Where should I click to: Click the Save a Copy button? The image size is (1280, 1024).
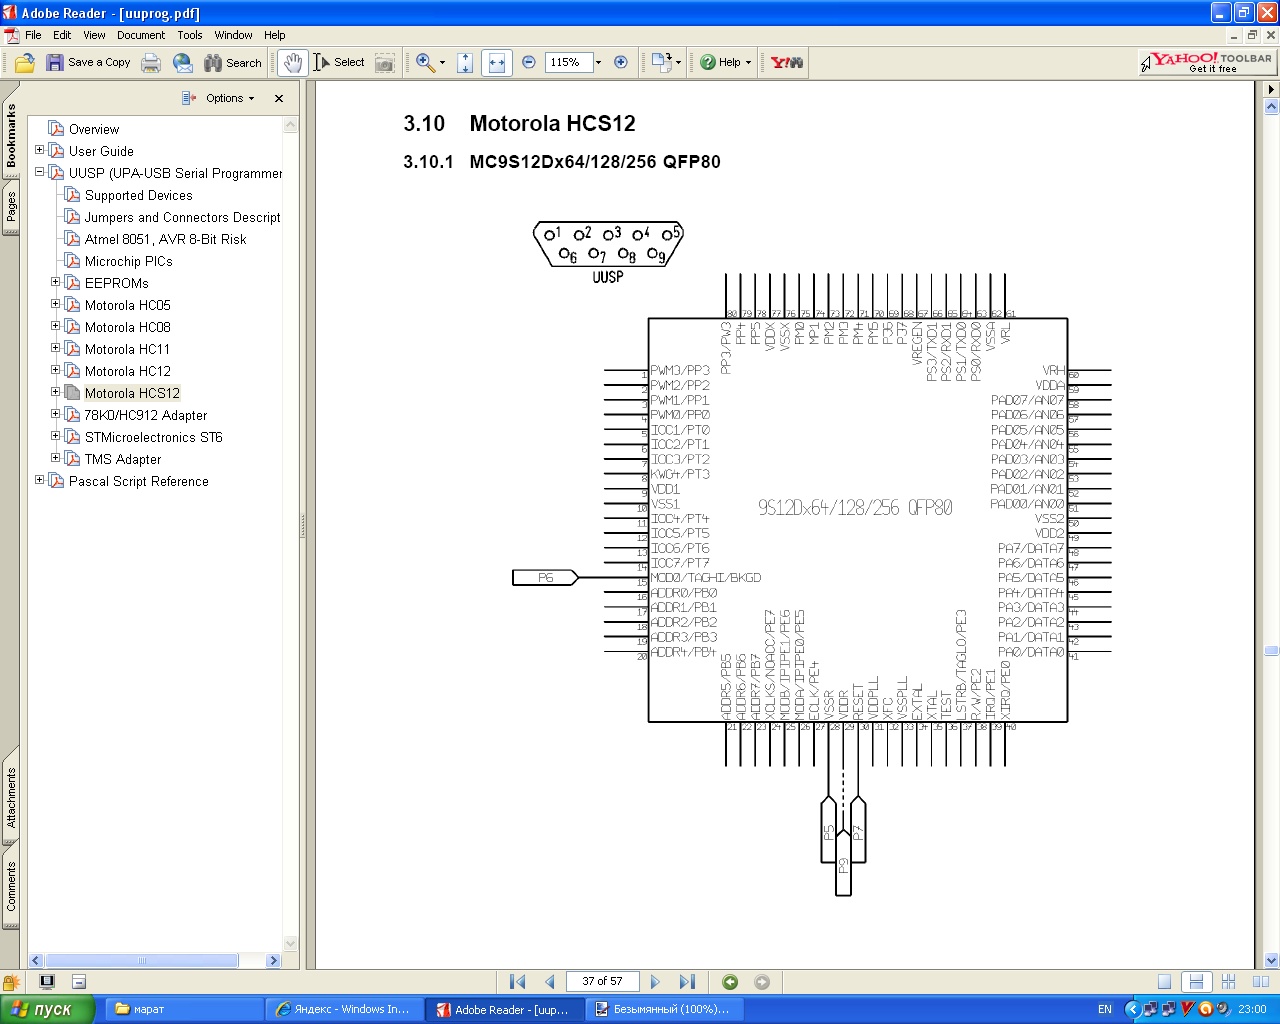tap(88, 63)
